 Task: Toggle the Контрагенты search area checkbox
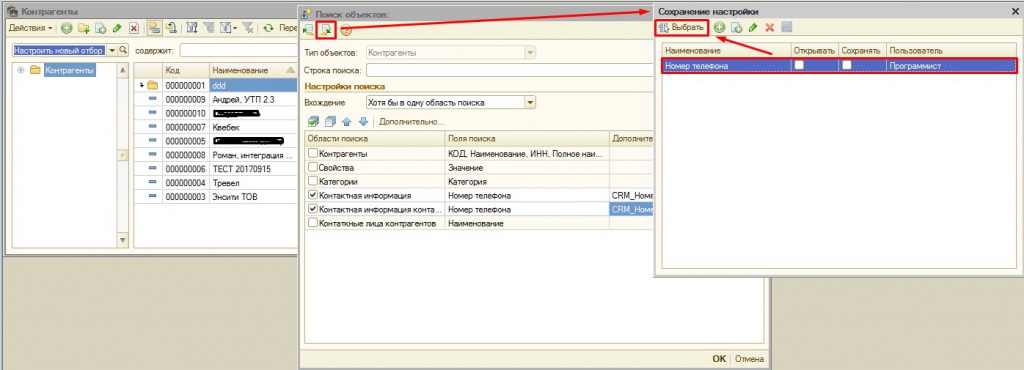point(313,153)
